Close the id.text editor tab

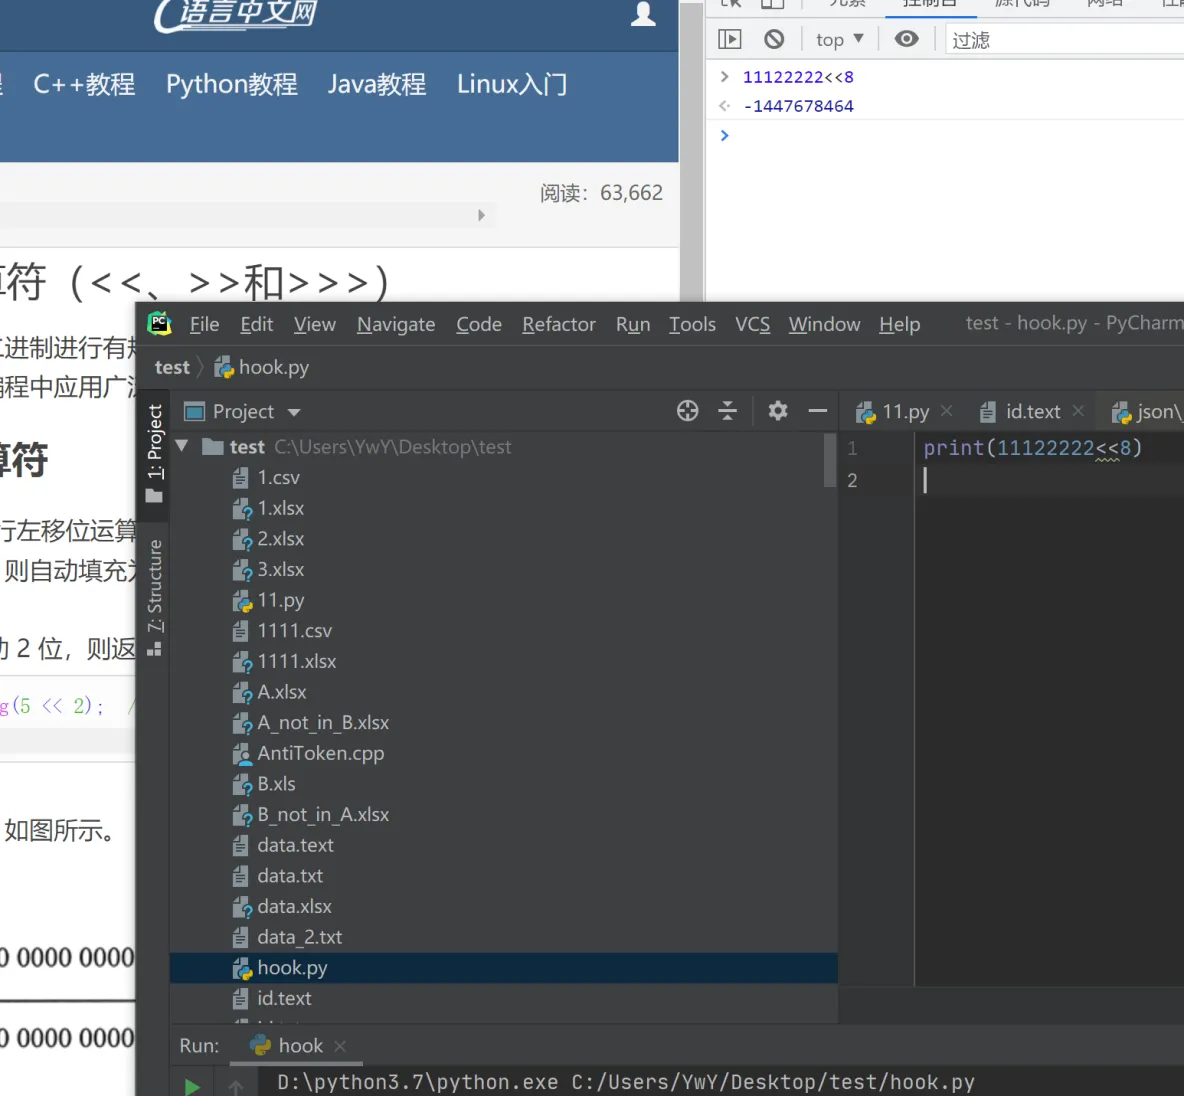1078,411
